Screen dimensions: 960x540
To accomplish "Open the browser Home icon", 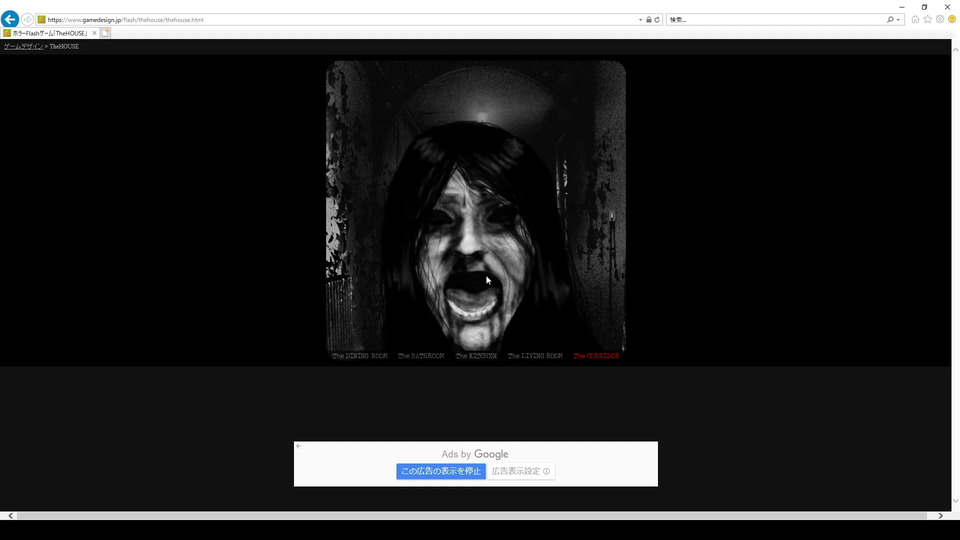I will click(915, 19).
